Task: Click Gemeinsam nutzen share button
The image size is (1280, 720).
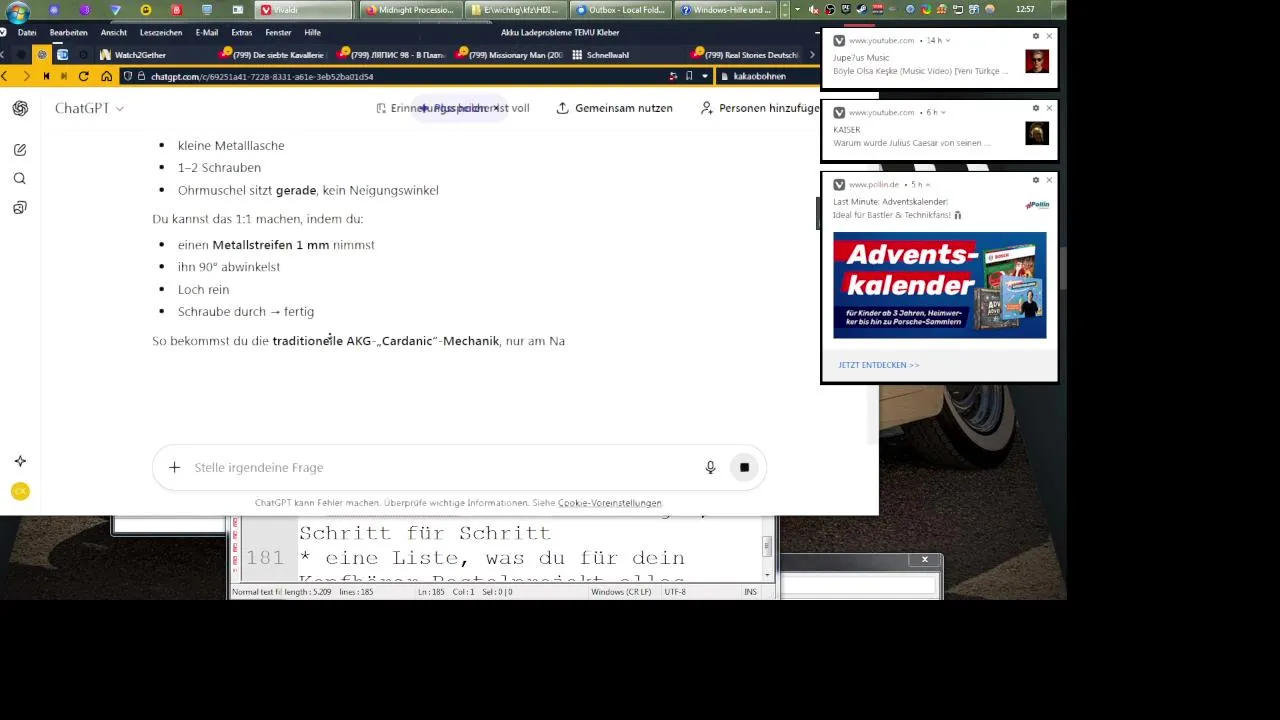Action: pyautogui.click(x=614, y=108)
